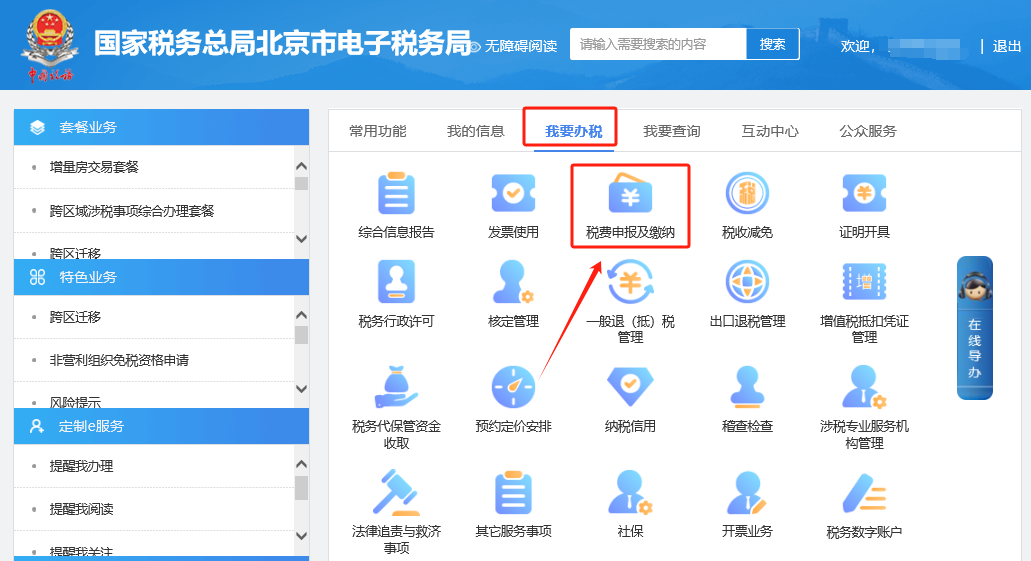Image resolution: width=1031 pixels, height=561 pixels.
Task: Open 综合信息报告 icon
Action: pos(396,194)
